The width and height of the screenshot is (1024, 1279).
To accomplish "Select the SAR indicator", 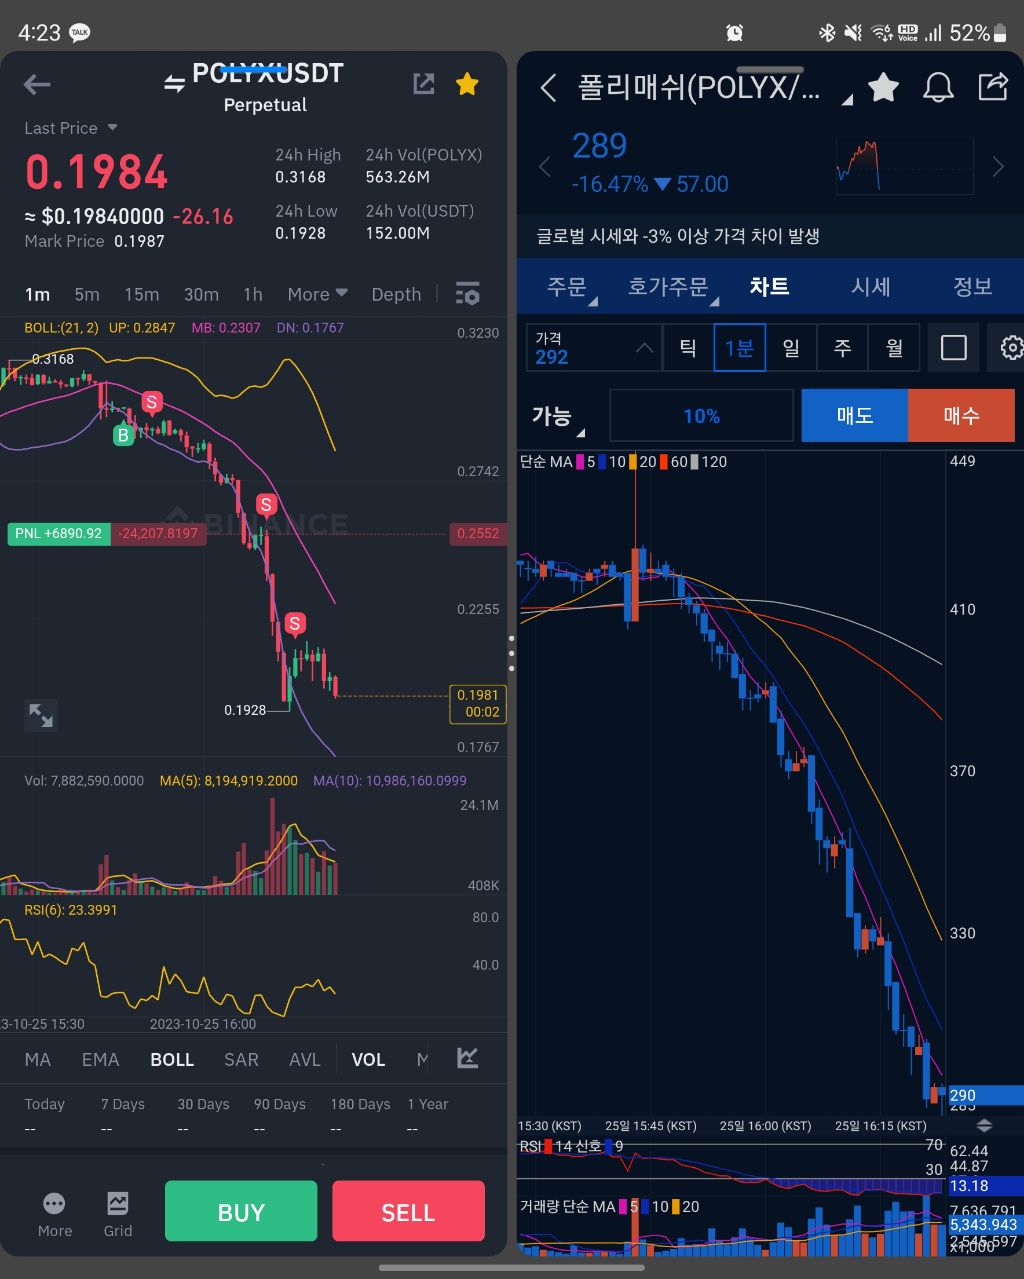I will (241, 1059).
